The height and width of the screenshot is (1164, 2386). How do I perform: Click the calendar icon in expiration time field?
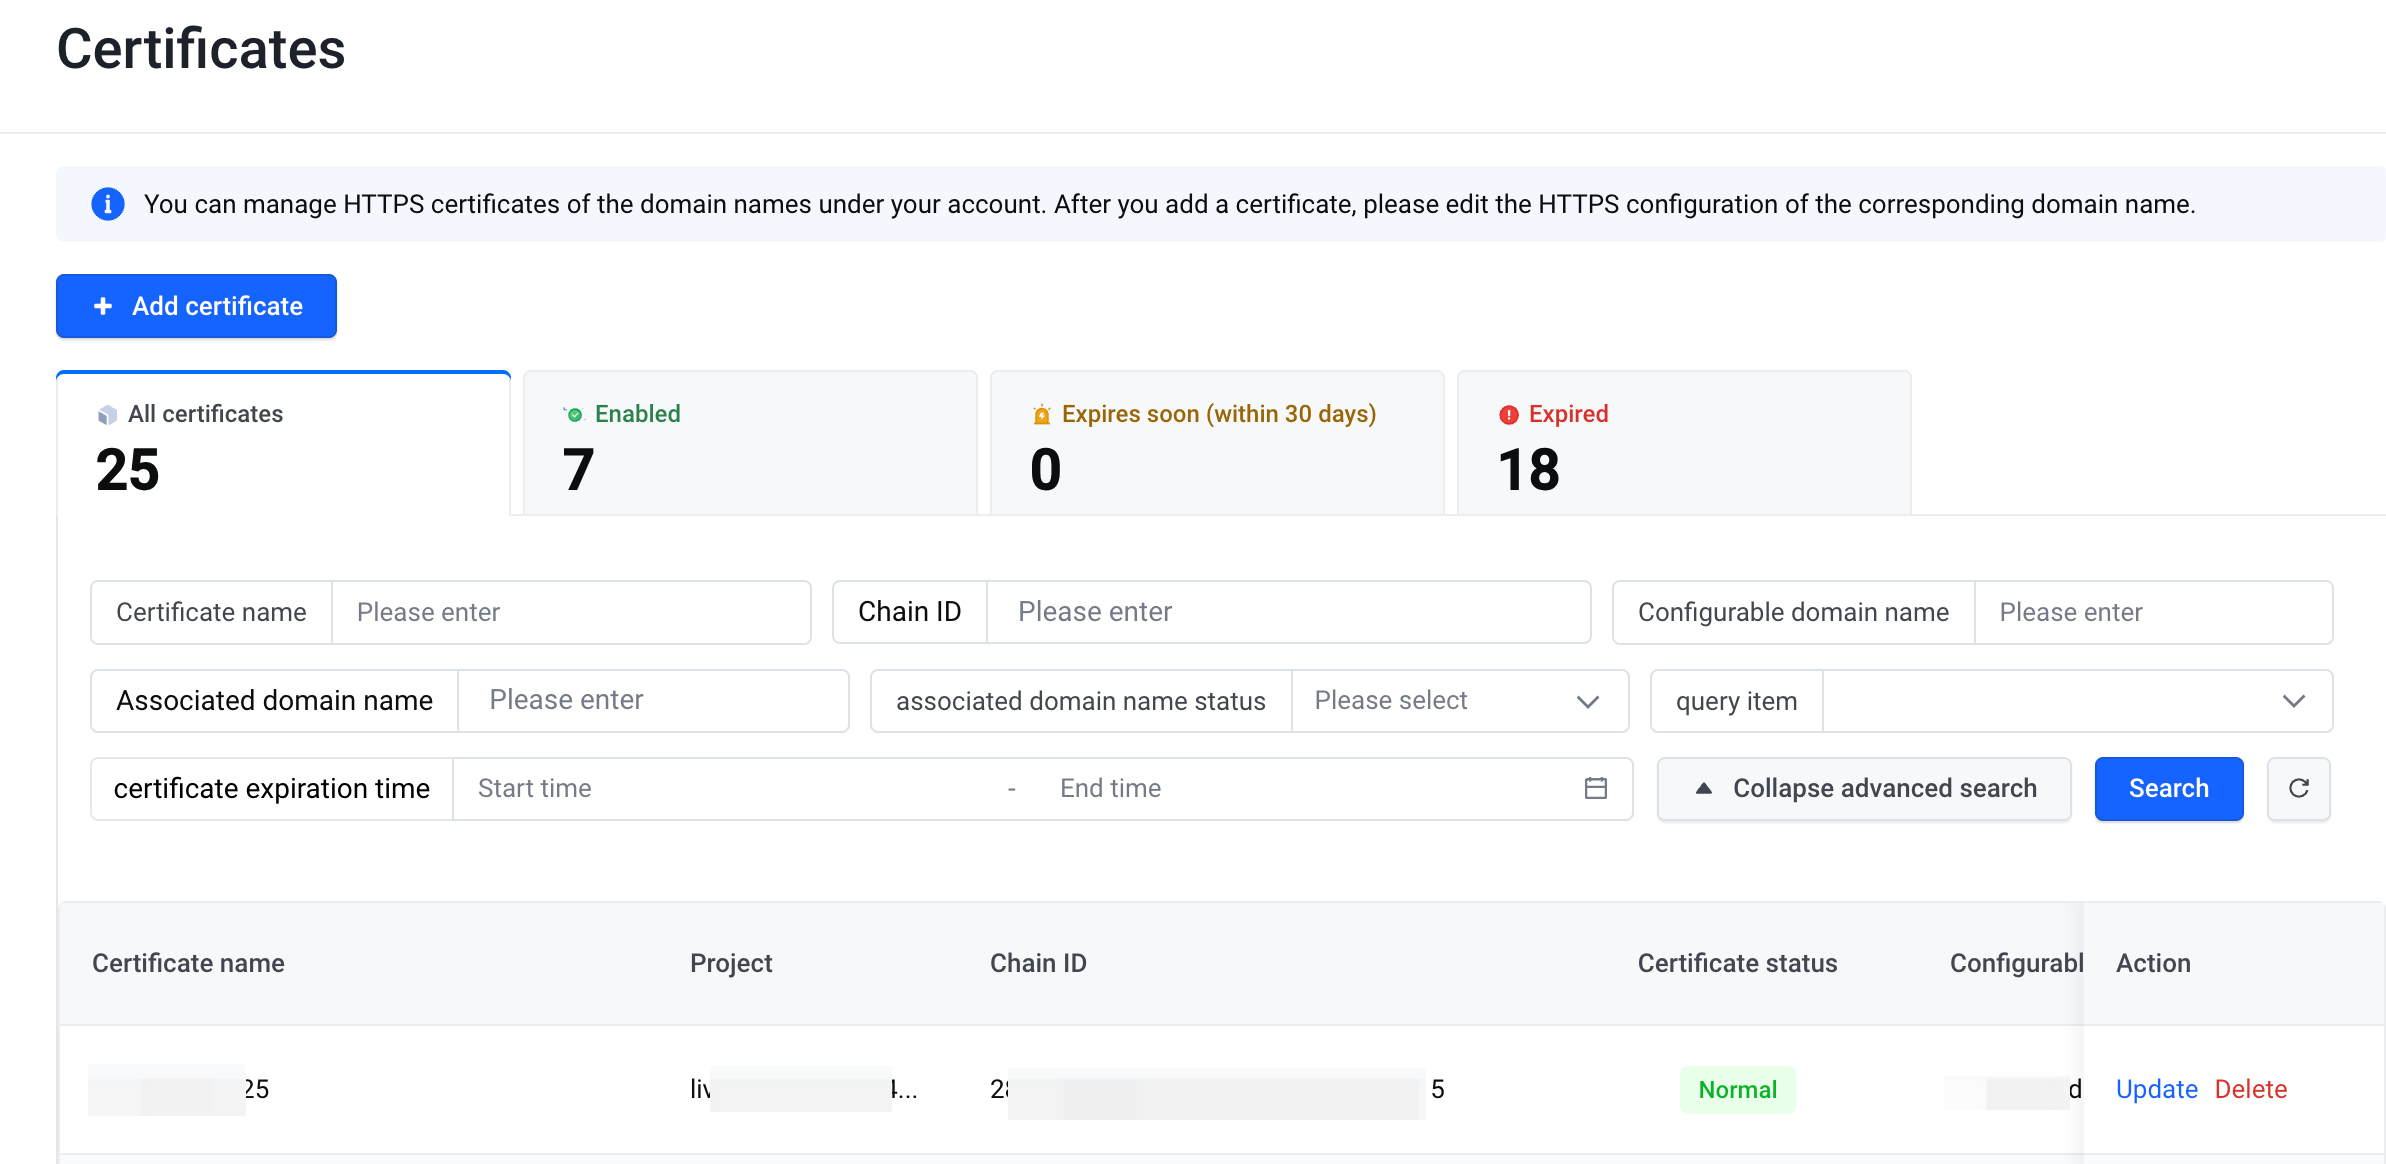point(1595,788)
